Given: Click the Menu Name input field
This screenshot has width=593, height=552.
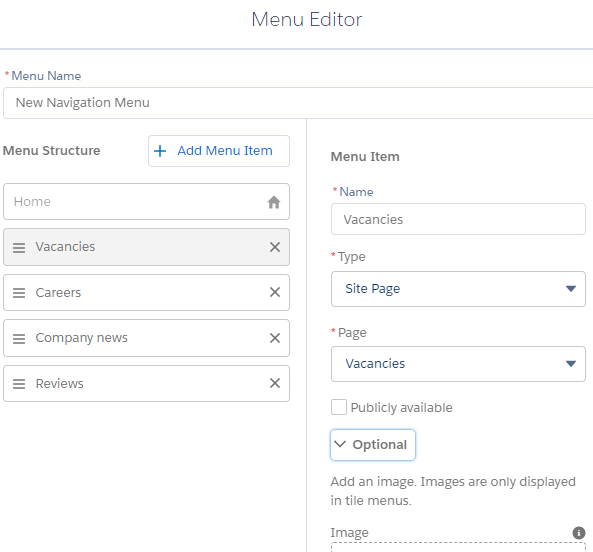Looking at the screenshot, I should [298, 103].
